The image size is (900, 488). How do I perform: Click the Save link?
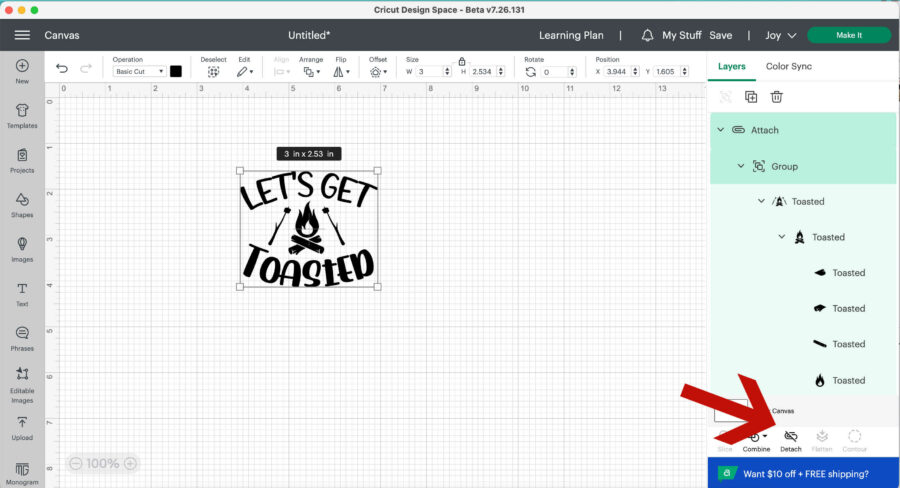721,35
